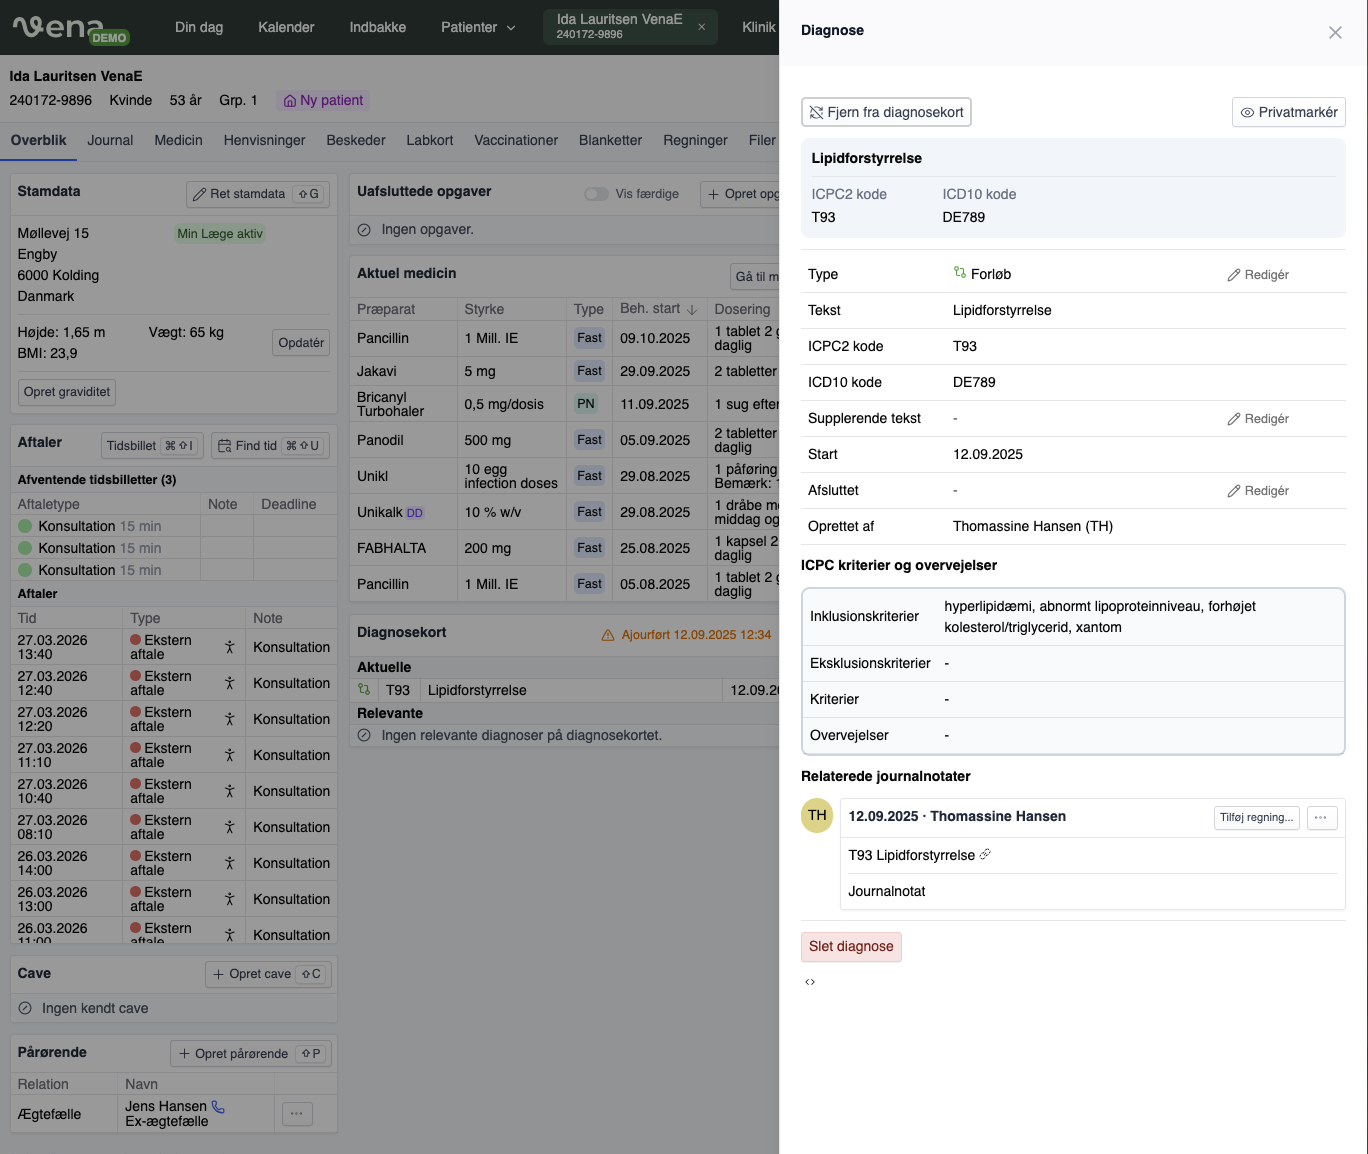Open the three-dots menu on journal note
Viewport: 1368px width, 1154px height.
pyautogui.click(x=1320, y=817)
